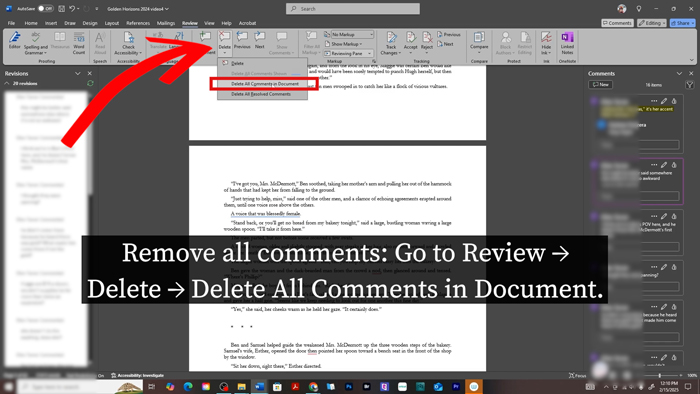The image size is (700, 394).
Task: Go to Next comment
Action: tap(259, 40)
